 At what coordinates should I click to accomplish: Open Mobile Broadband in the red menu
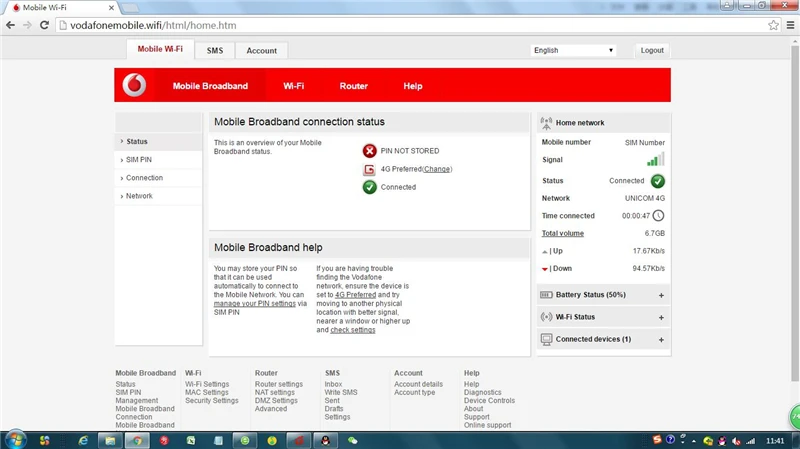pyautogui.click(x=210, y=86)
